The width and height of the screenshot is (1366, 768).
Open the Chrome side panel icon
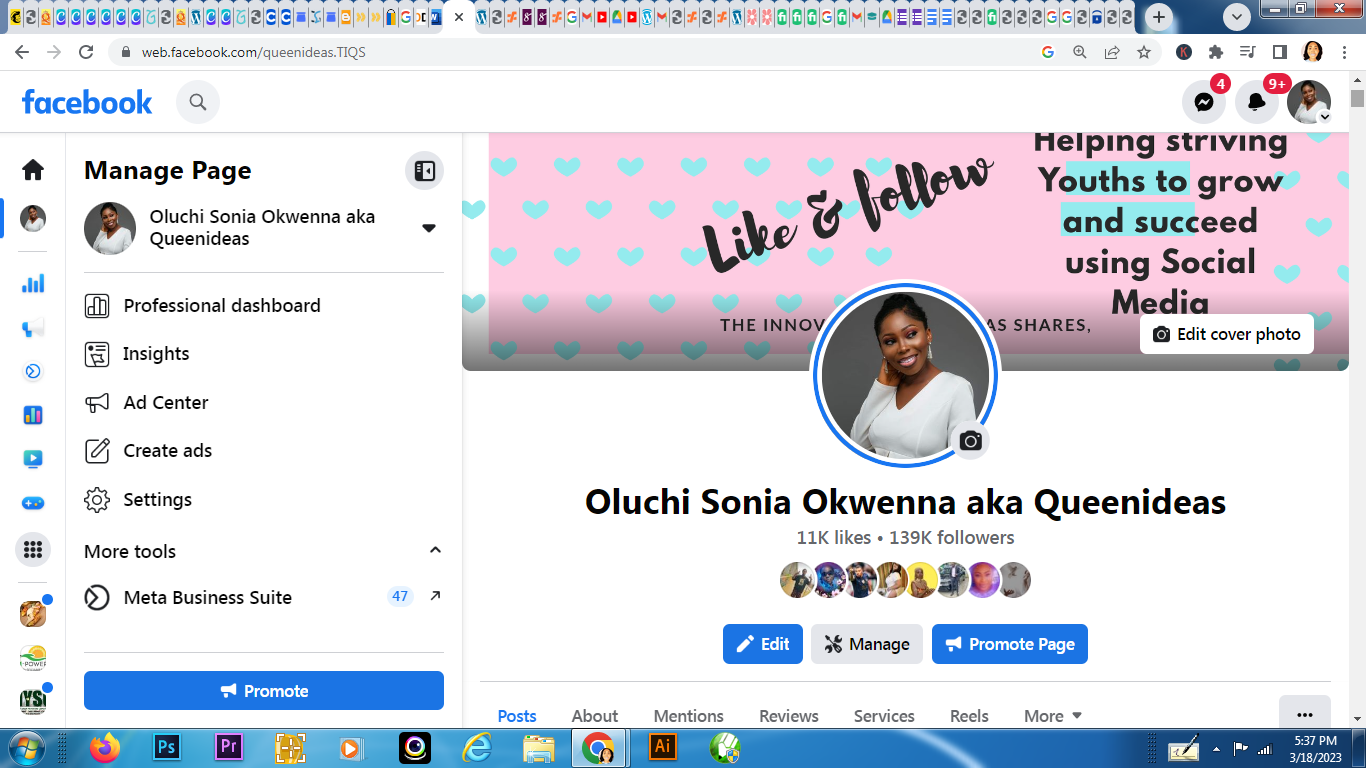tap(1279, 52)
